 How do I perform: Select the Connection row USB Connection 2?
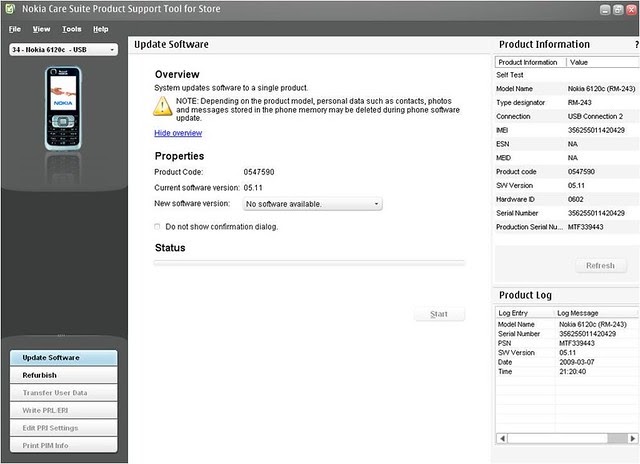click(x=567, y=116)
